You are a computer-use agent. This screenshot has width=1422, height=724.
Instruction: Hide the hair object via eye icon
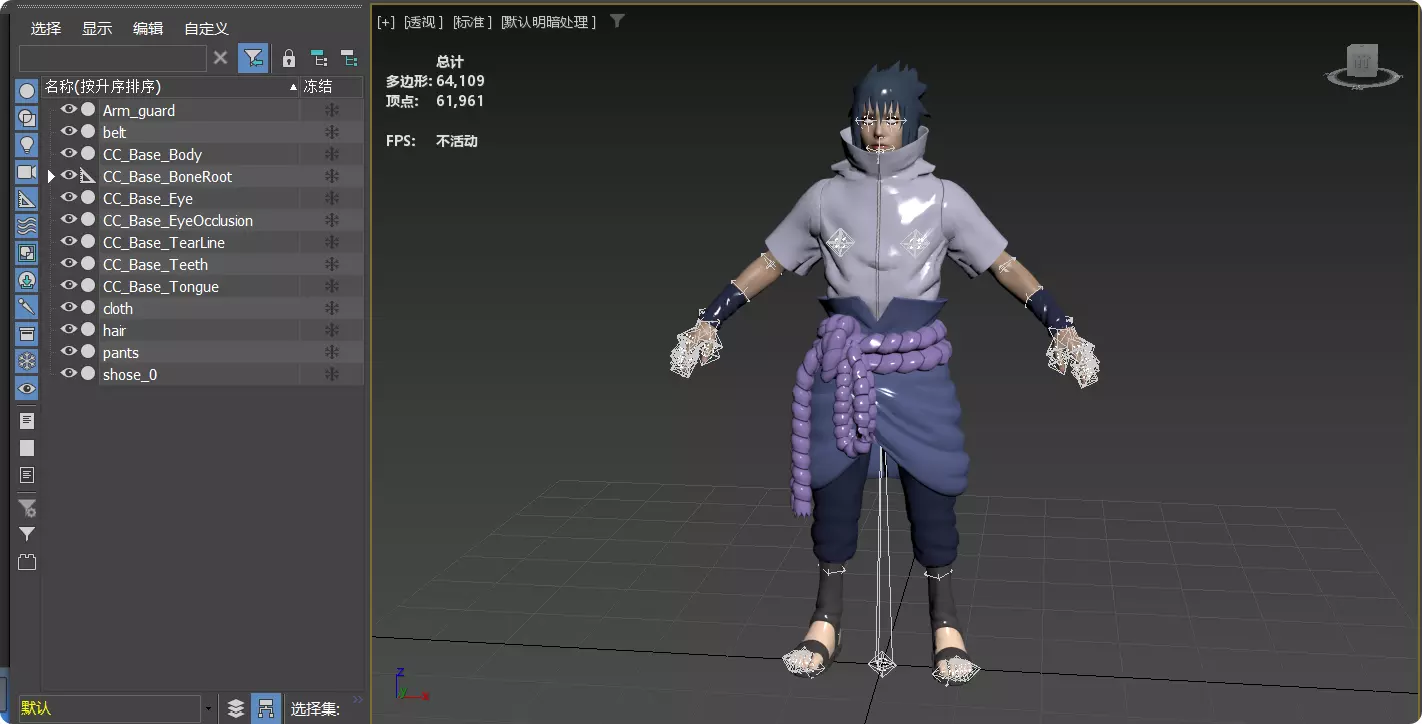(68, 330)
